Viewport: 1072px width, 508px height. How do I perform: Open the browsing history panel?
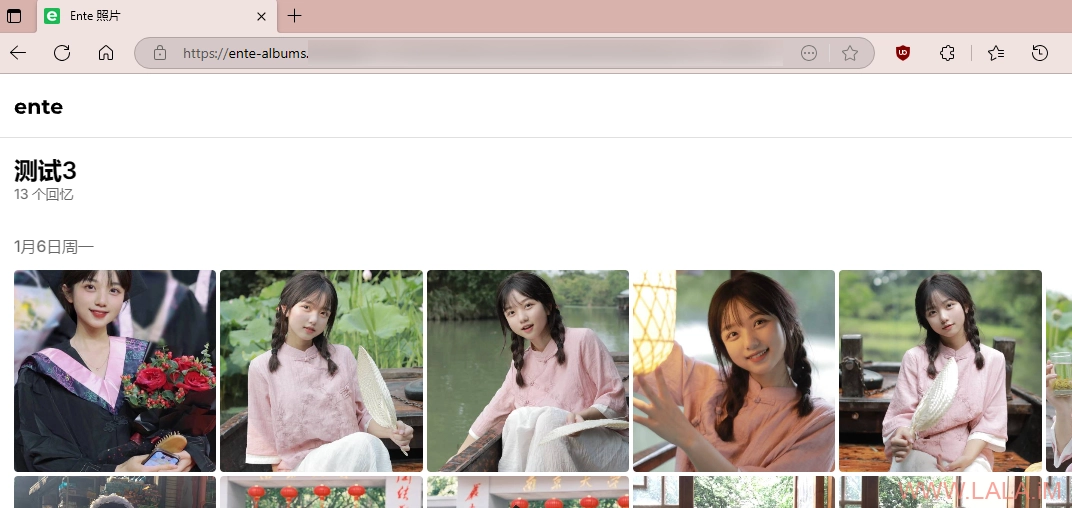point(1040,53)
